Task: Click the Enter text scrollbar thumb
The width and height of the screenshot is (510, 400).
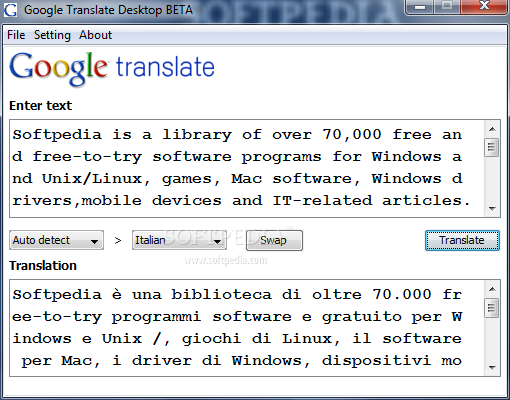Action: pos(492,147)
